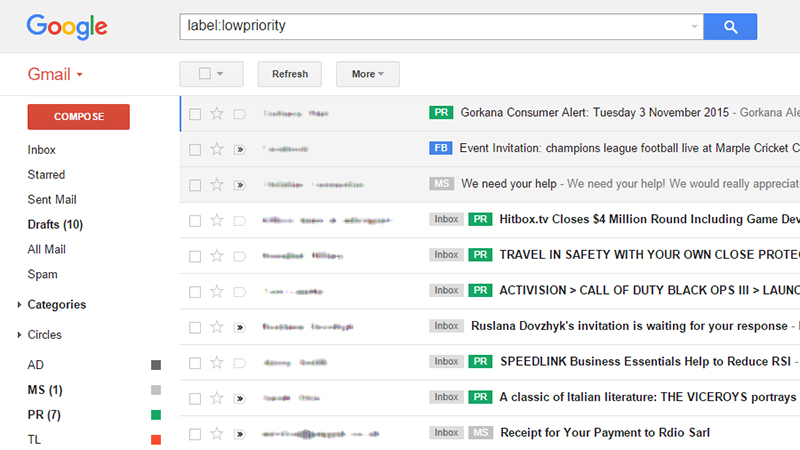Star the We need your help email
800x450 pixels.
point(217,184)
